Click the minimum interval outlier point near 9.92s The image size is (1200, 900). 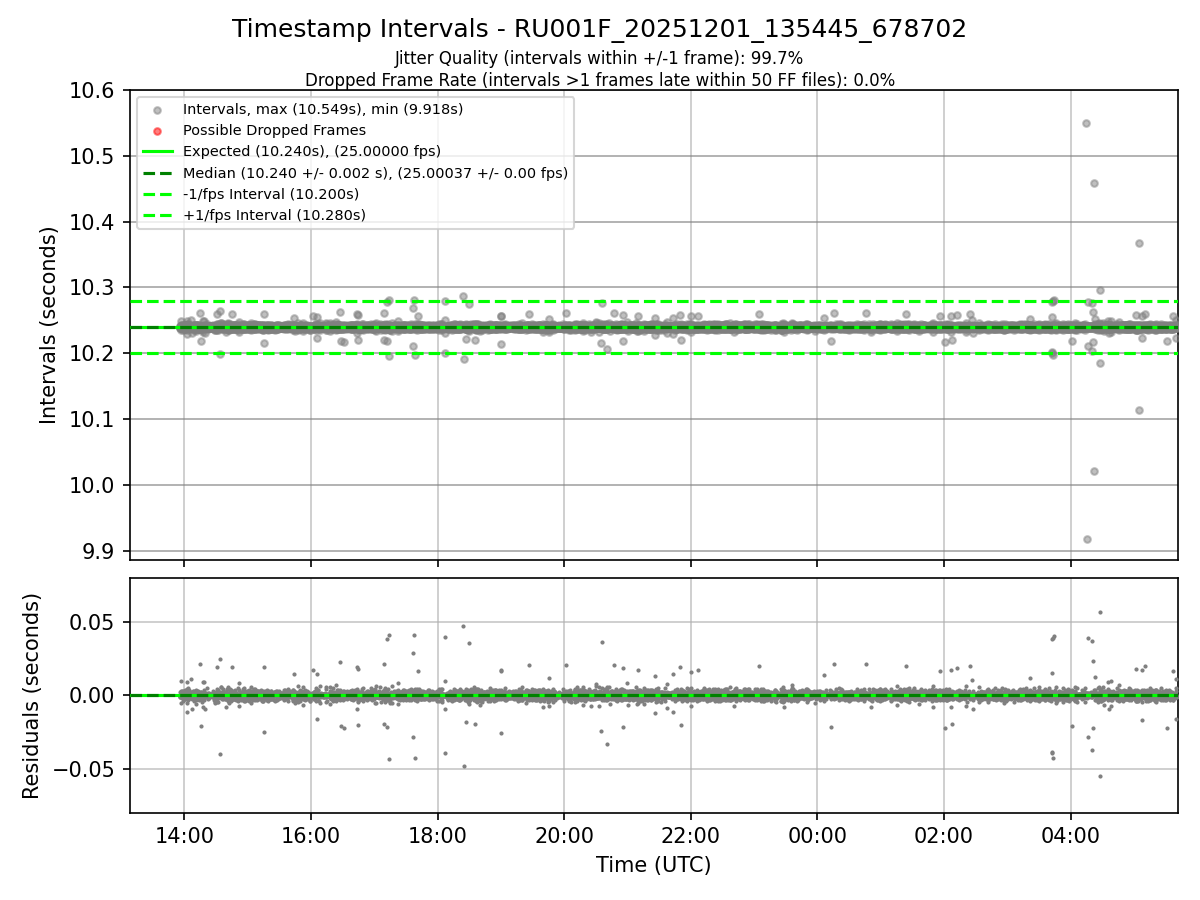(x=1087, y=539)
